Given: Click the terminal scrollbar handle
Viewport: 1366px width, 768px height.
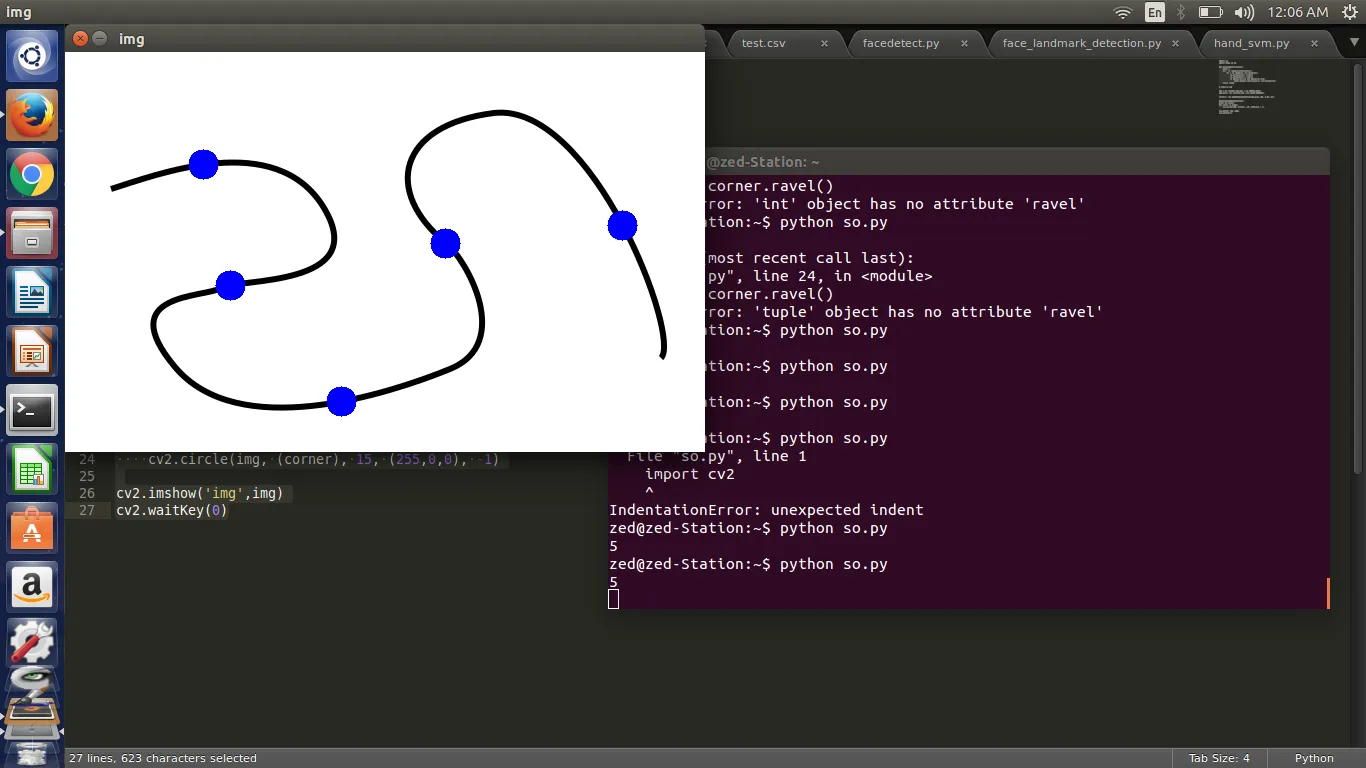Looking at the screenshot, I should tap(1327, 592).
